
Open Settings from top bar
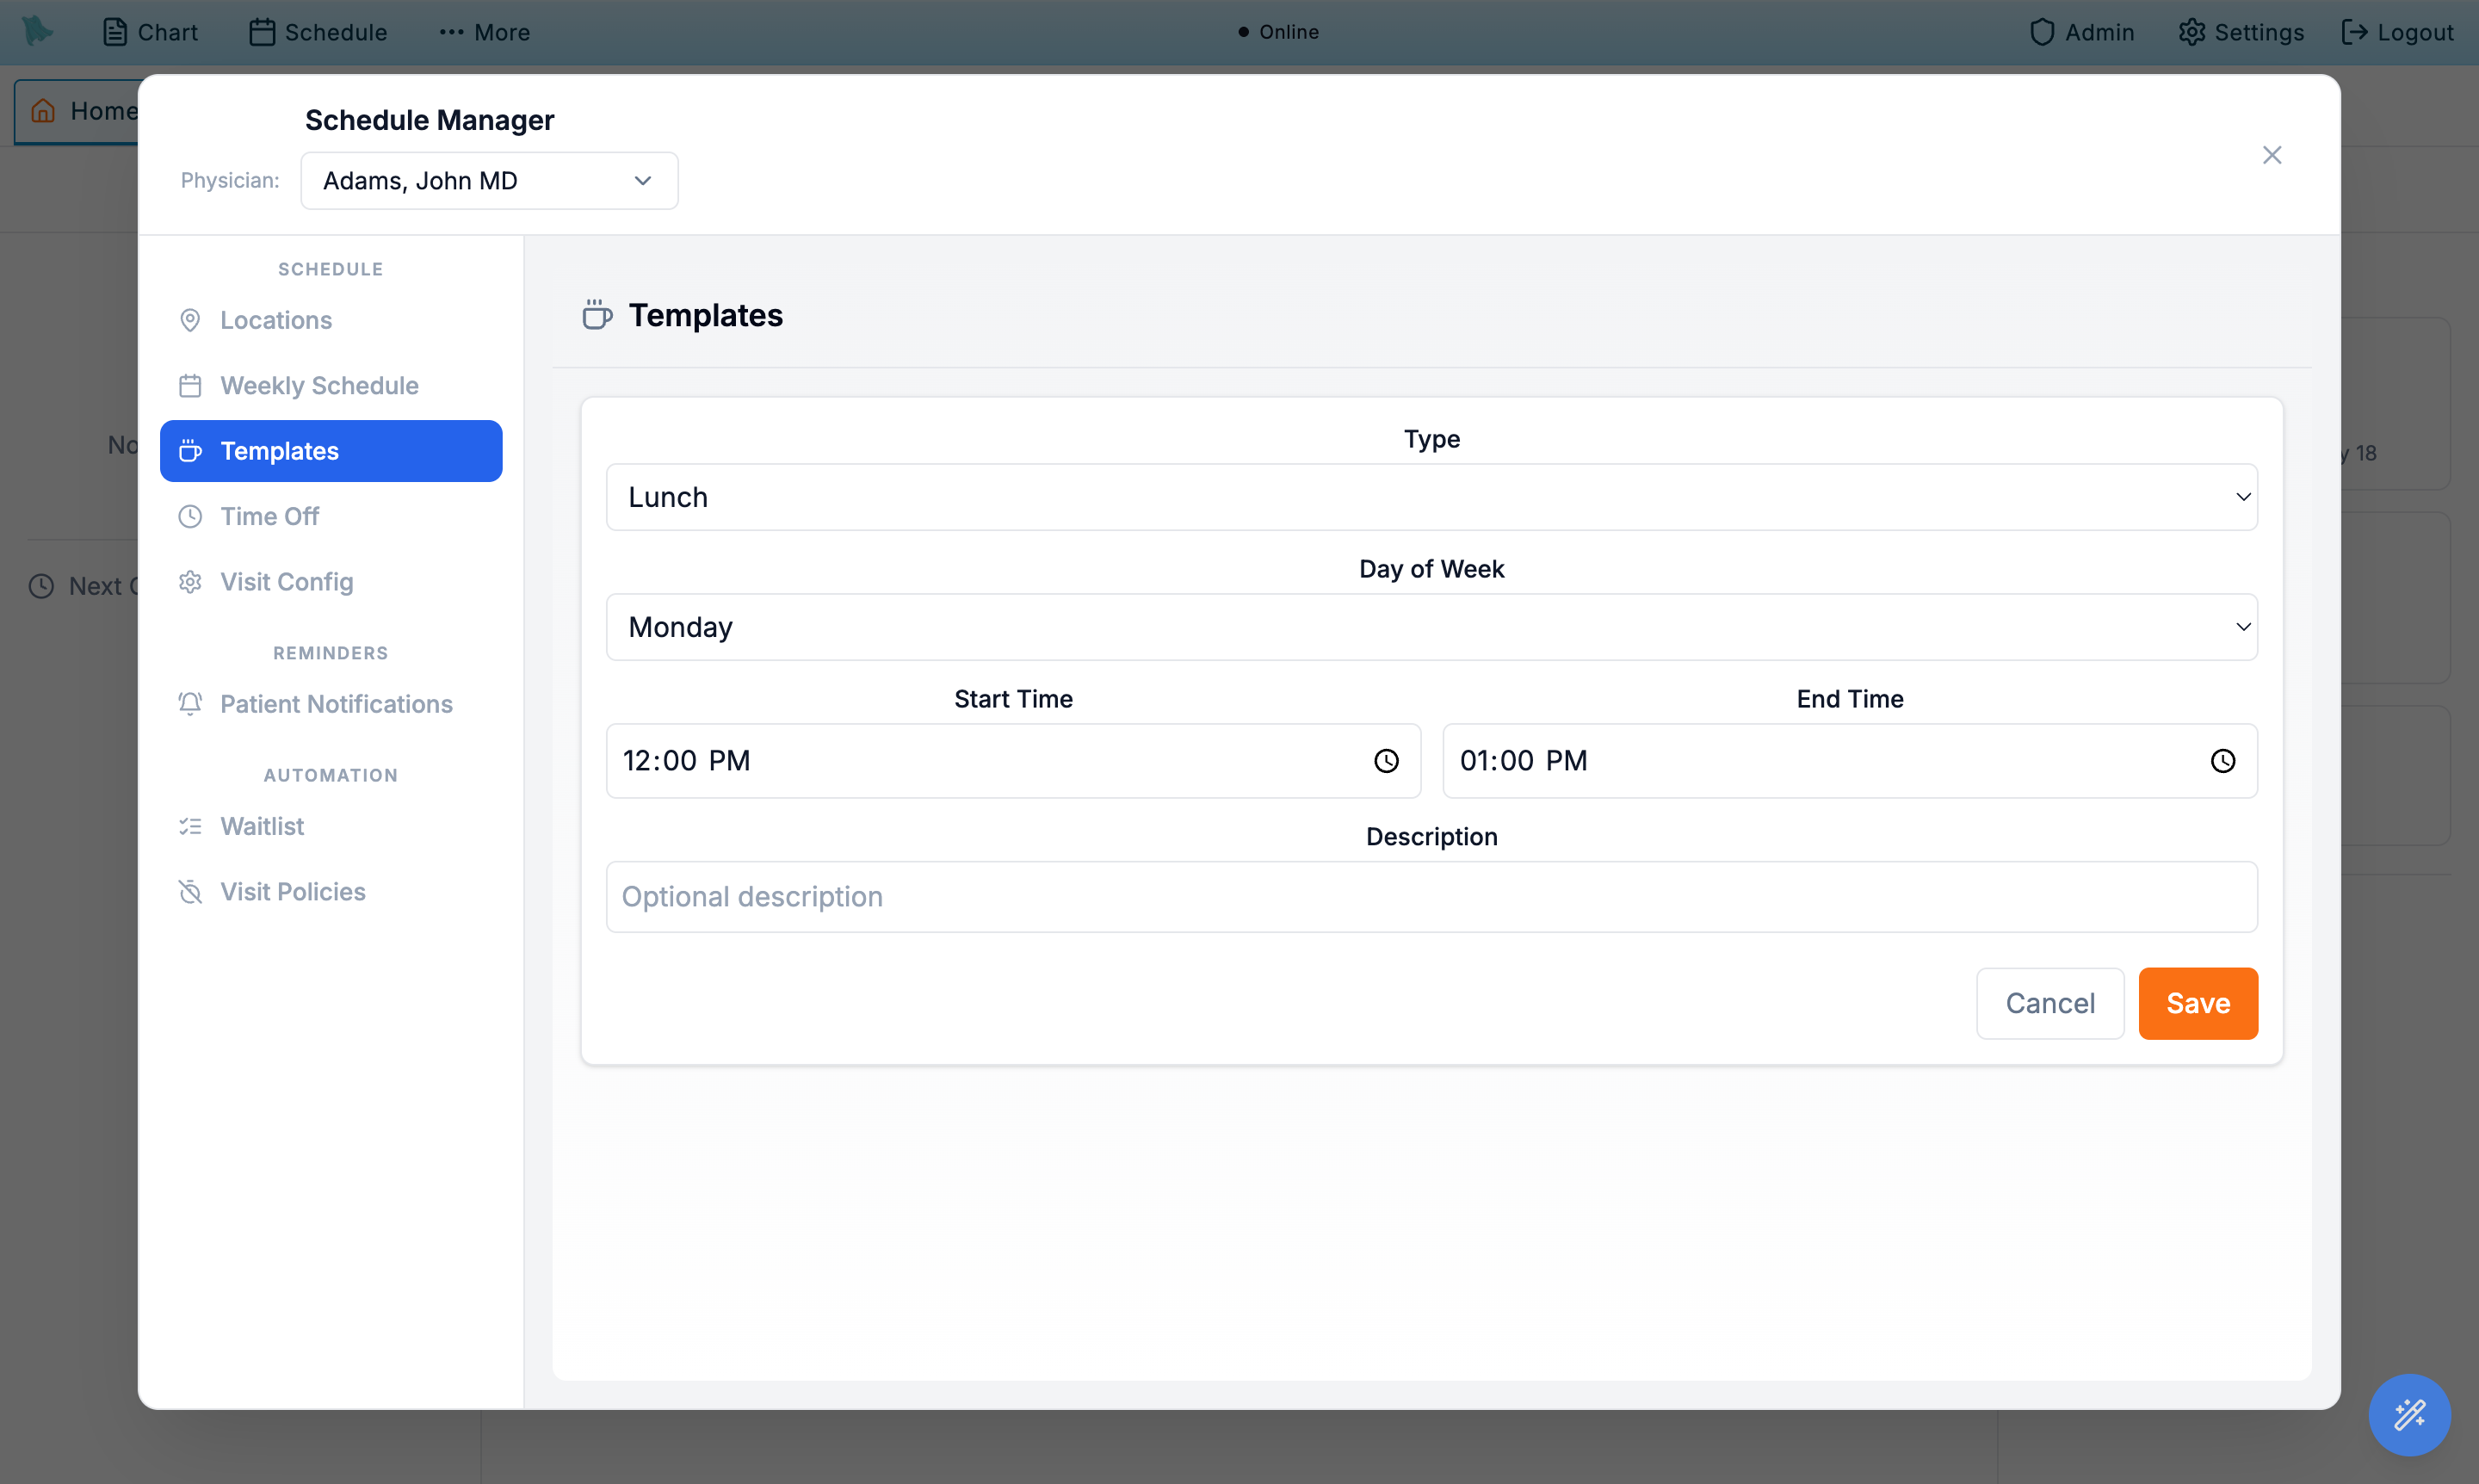click(2241, 32)
